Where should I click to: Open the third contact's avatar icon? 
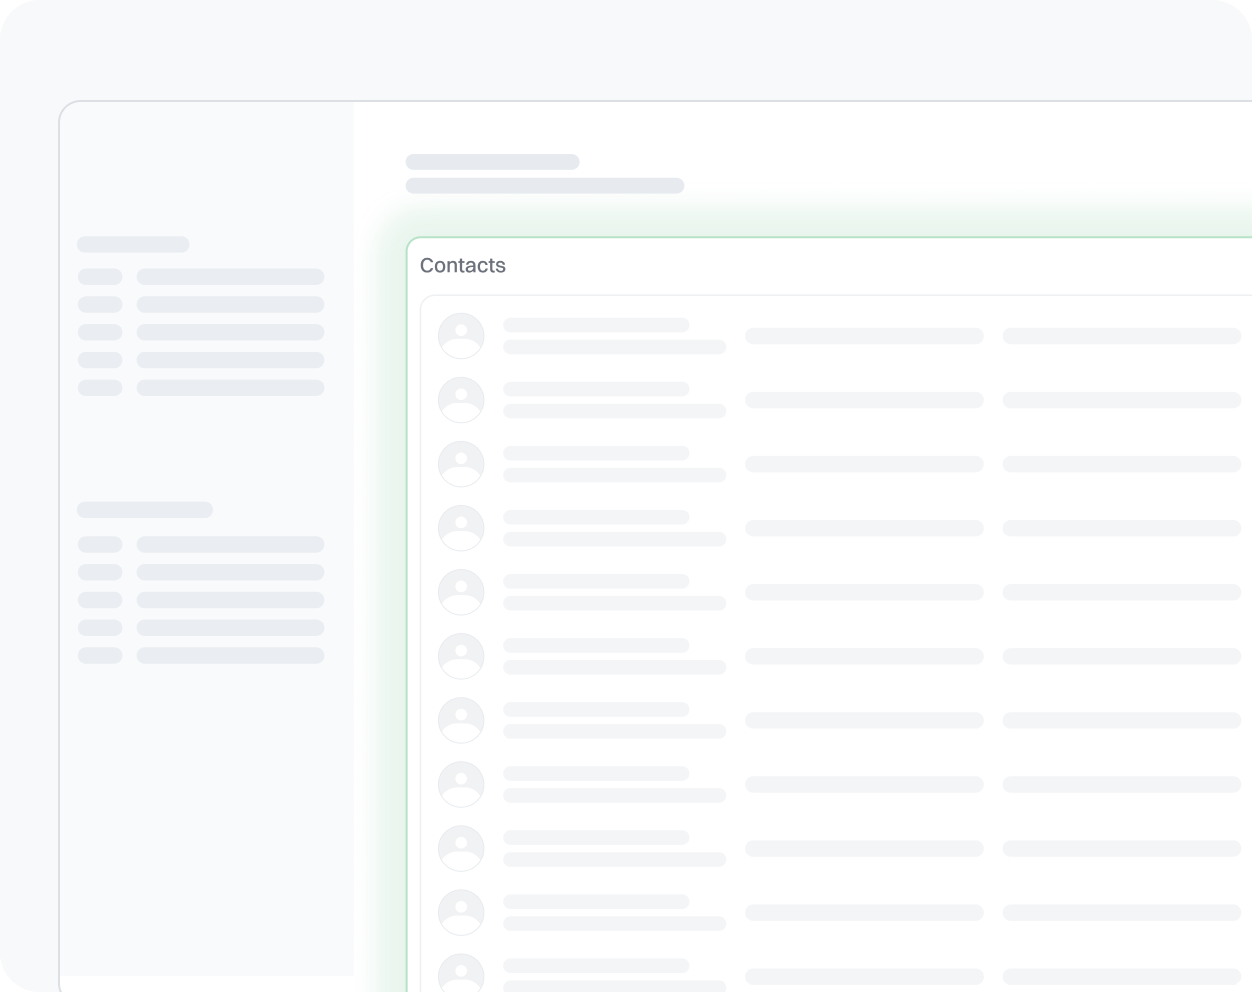click(461, 464)
